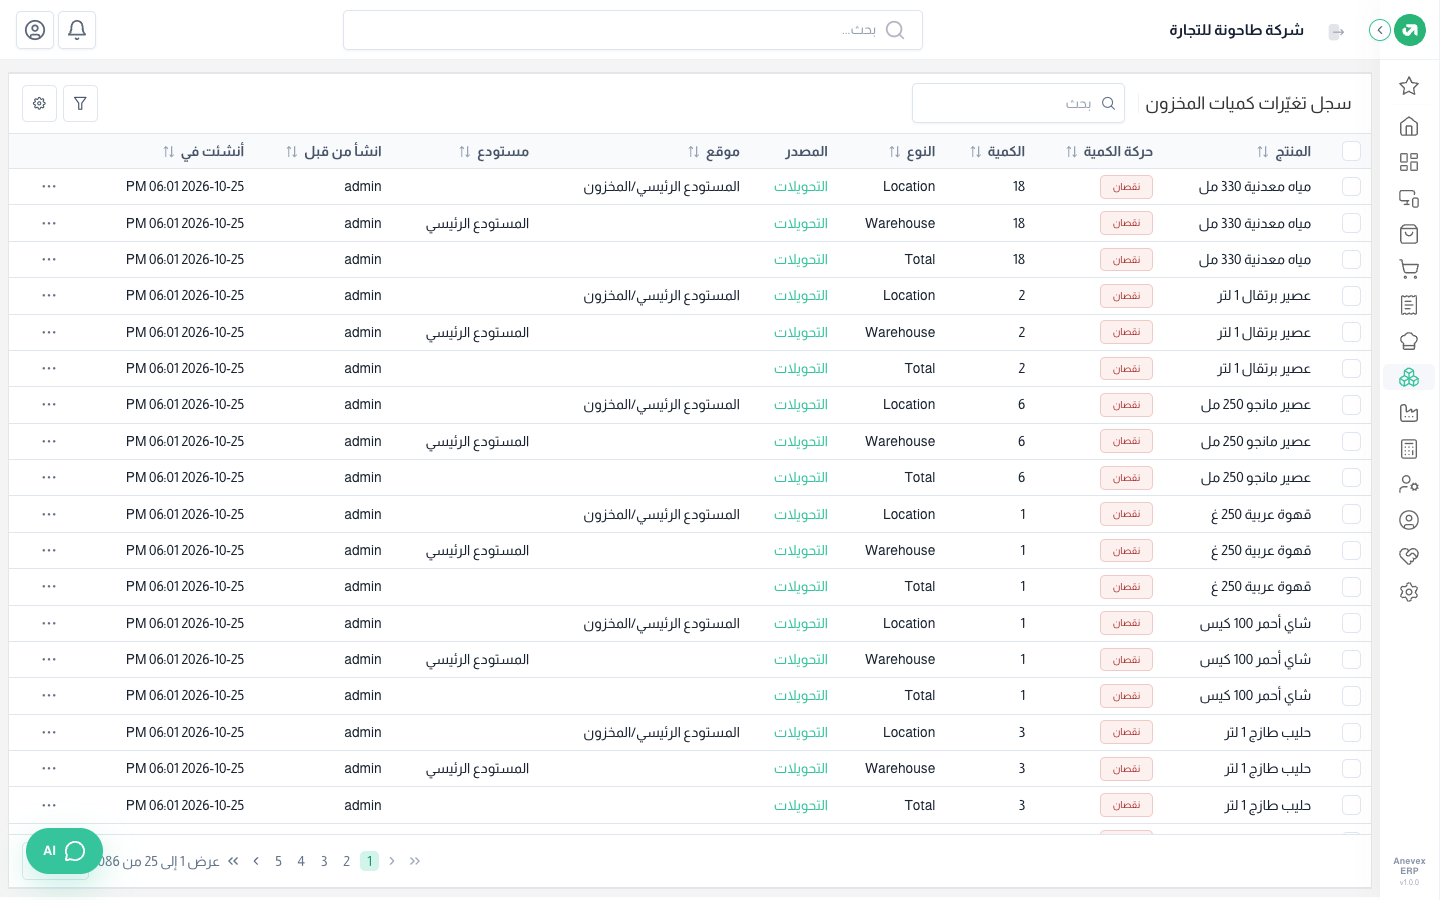Open the receipt invoices icon in sidebar
Screen dimensions: 1440x900
(1409, 305)
